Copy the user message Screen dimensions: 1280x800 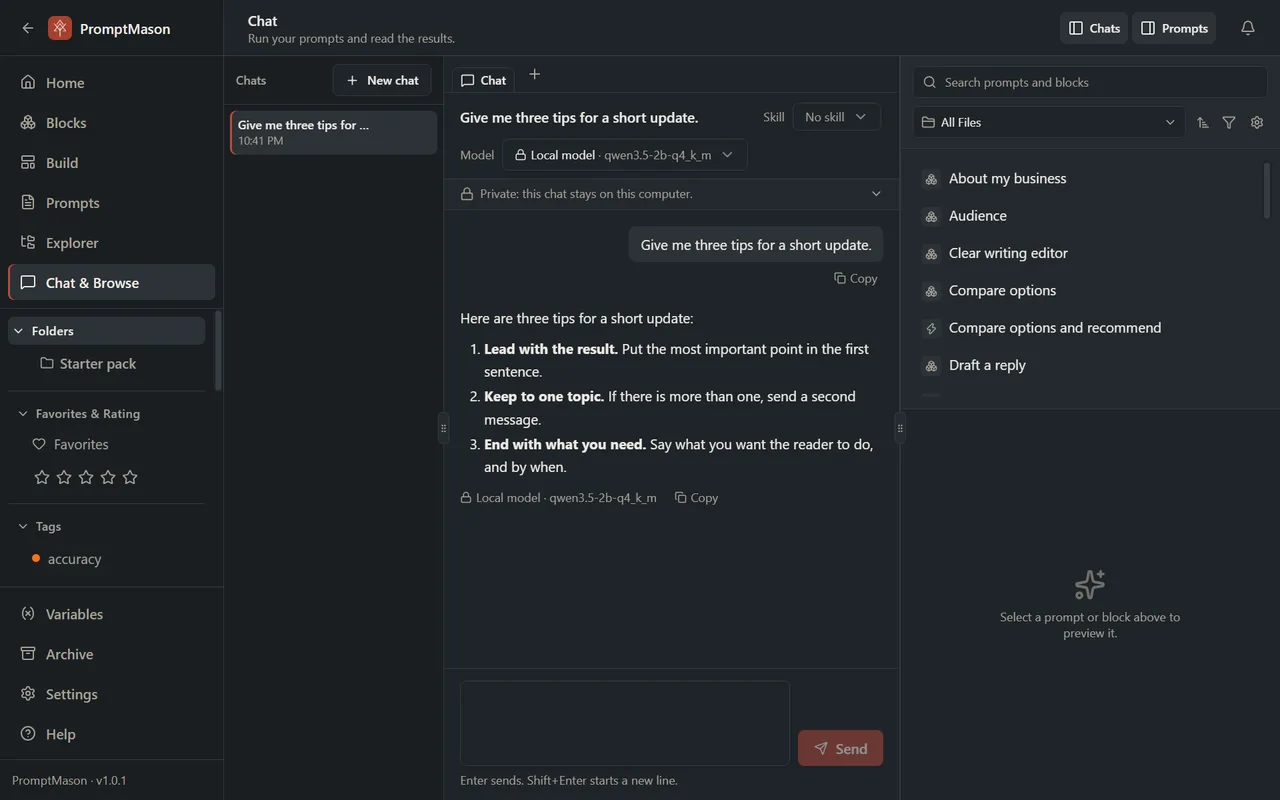[856, 279]
